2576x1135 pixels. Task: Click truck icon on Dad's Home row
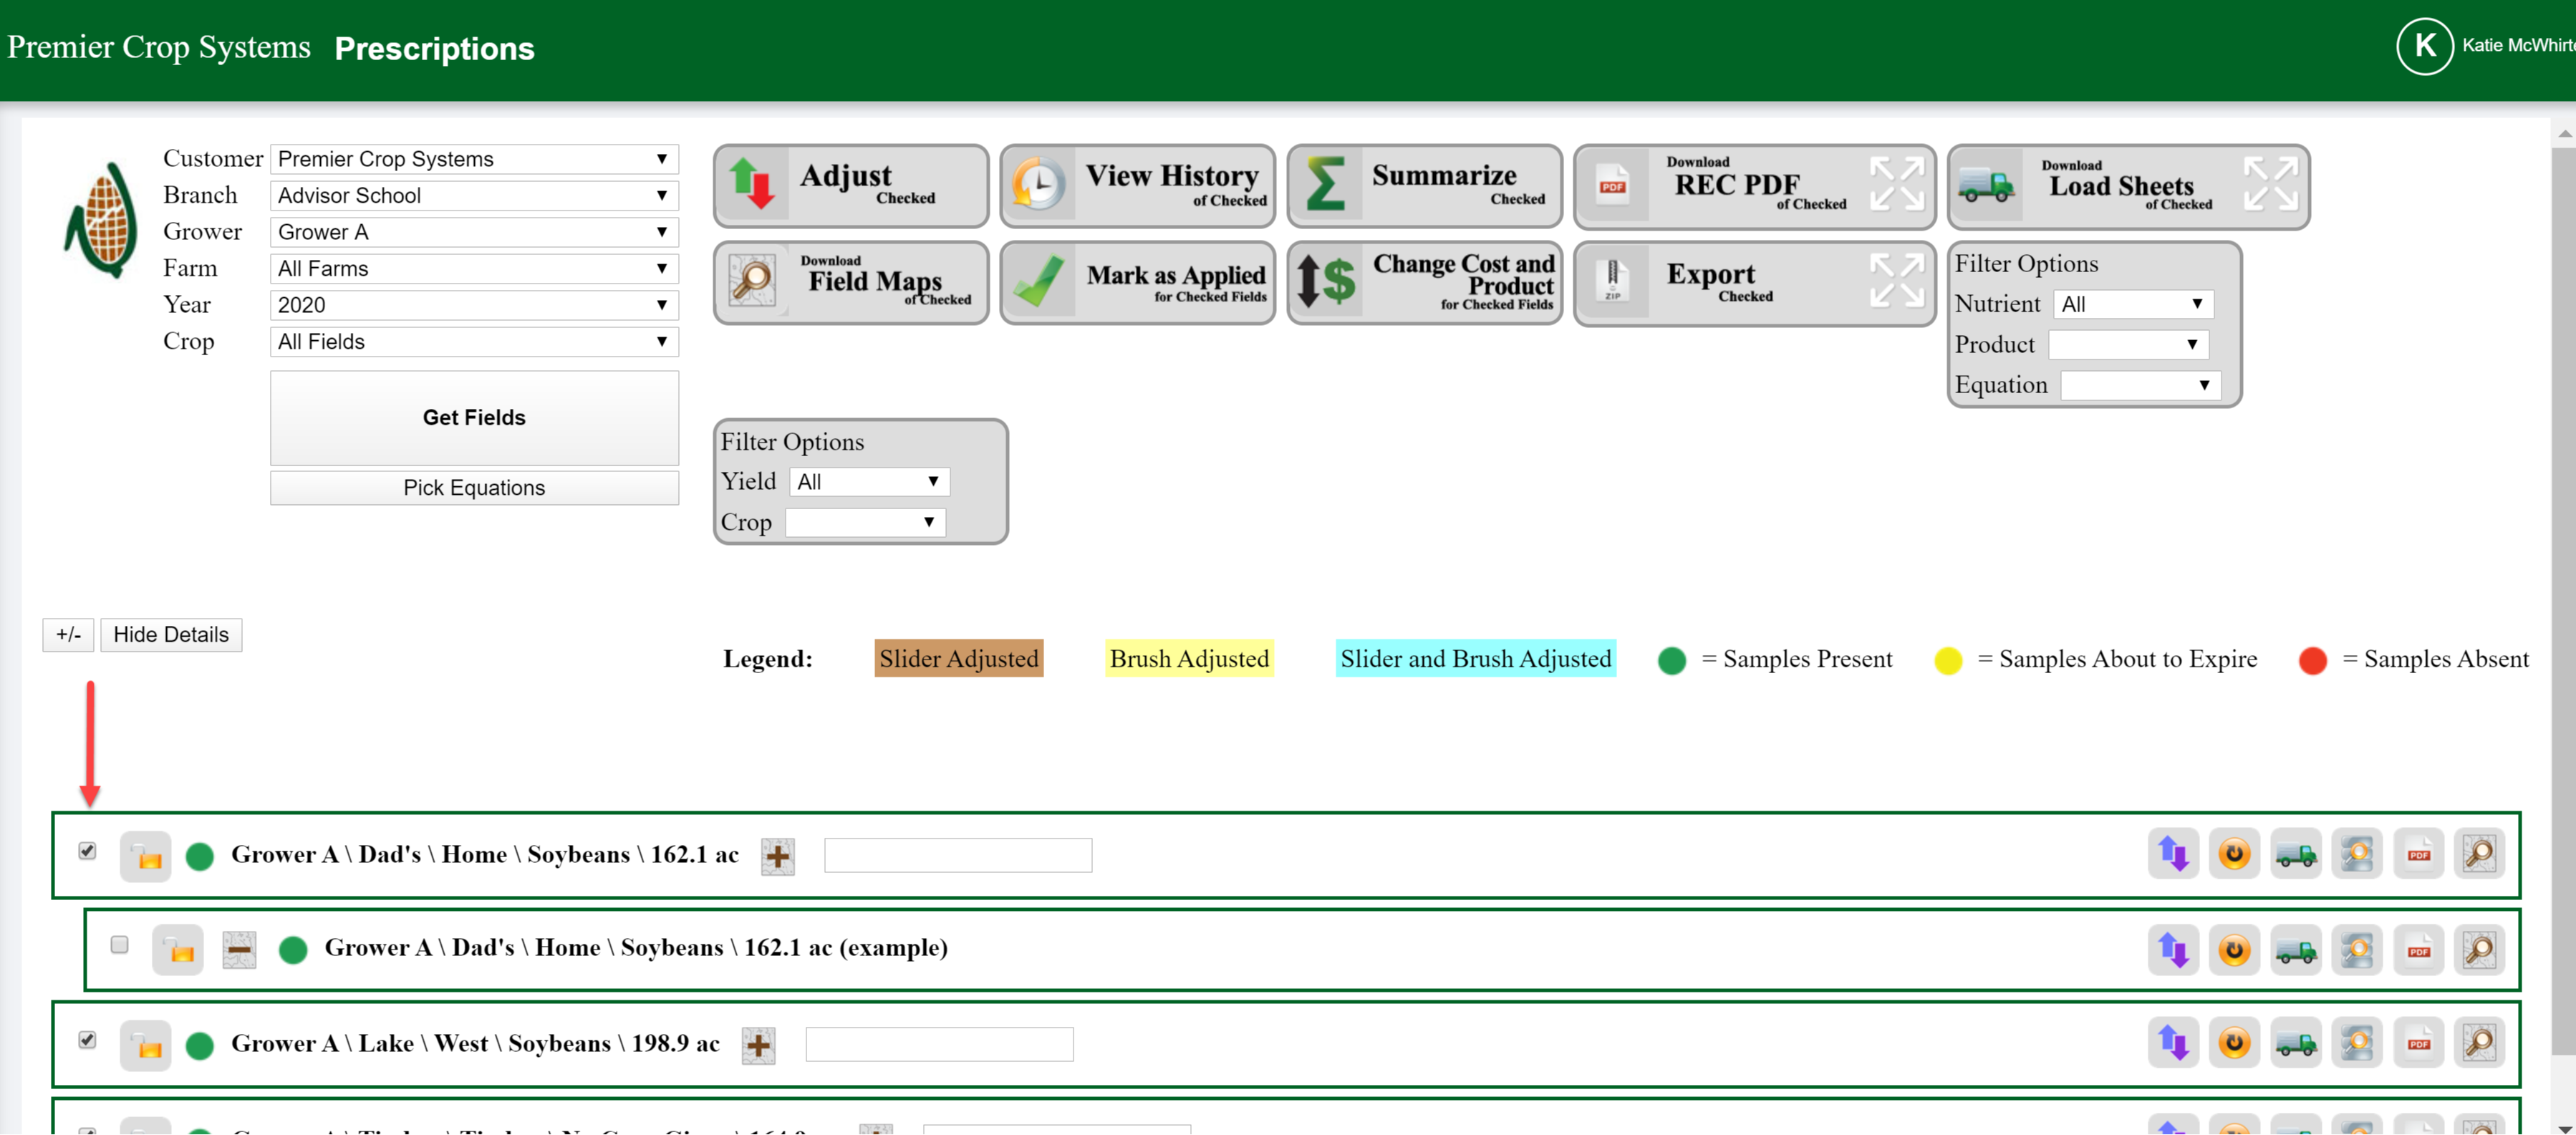click(x=2295, y=854)
